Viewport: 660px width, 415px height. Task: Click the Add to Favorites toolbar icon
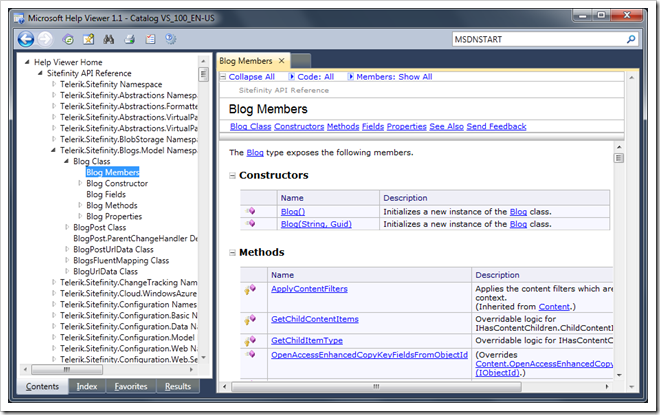pyautogui.click(x=89, y=39)
